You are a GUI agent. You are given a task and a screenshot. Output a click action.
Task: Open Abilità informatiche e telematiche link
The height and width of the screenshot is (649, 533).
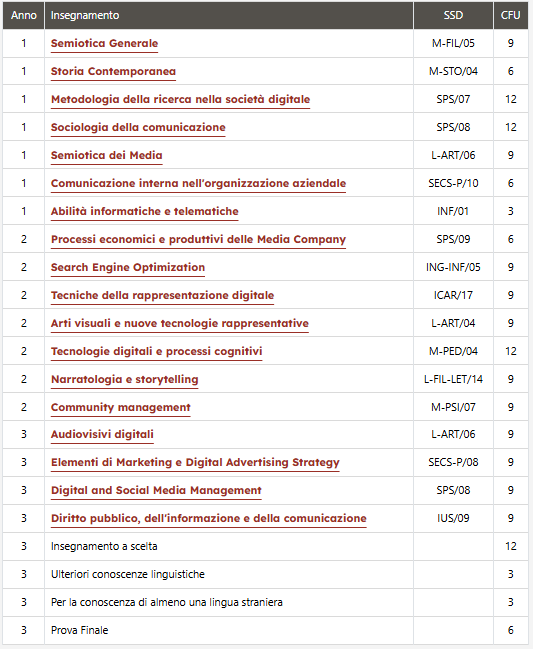[144, 212]
